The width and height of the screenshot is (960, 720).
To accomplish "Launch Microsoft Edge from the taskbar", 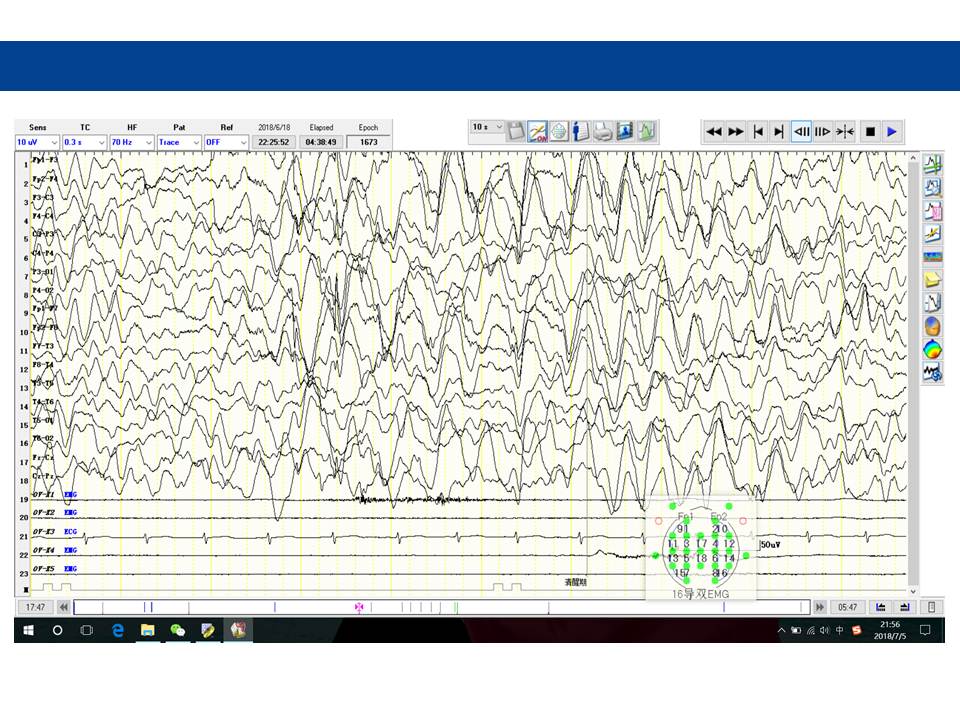I will point(118,630).
